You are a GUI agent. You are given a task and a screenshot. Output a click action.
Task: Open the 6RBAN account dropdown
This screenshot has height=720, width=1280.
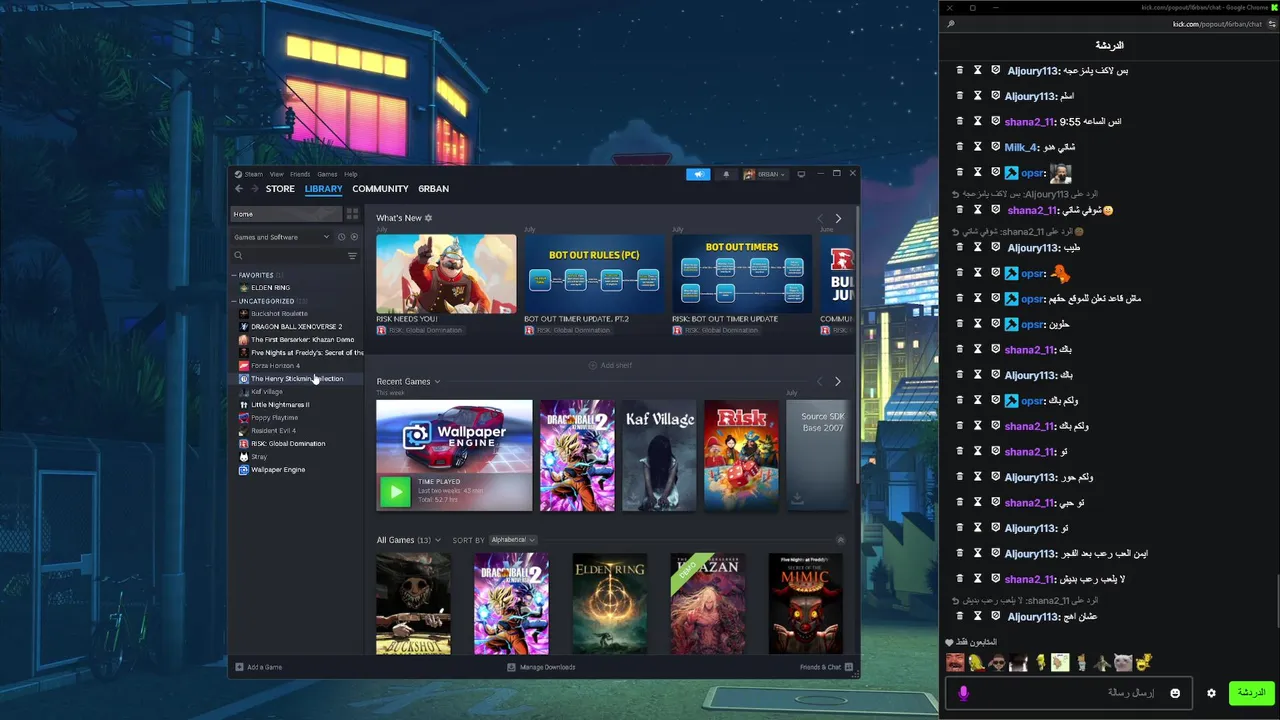pyautogui.click(x=764, y=174)
